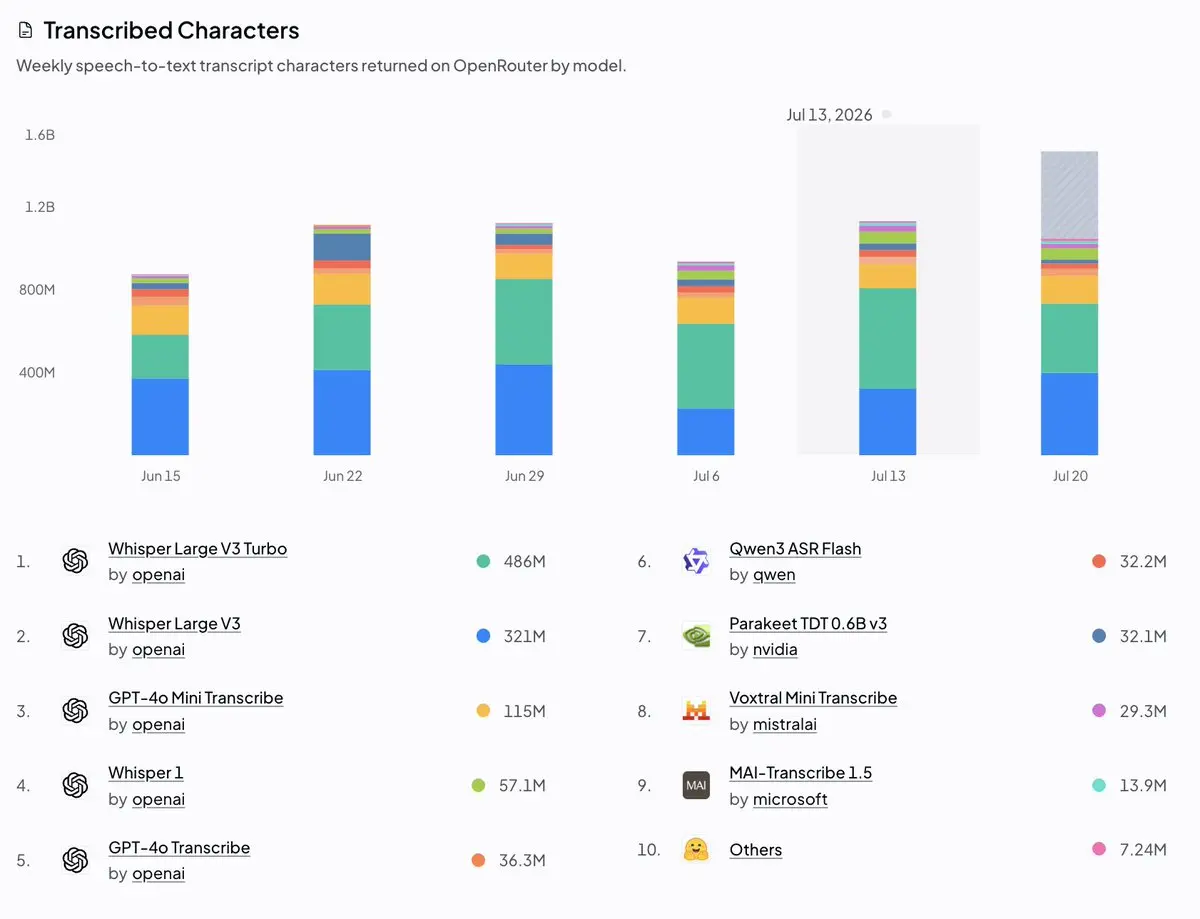Image resolution: width=1200 pixels, height=919 pixels.
Task: Visit the qwen author link
Action: tap(774, 575)
